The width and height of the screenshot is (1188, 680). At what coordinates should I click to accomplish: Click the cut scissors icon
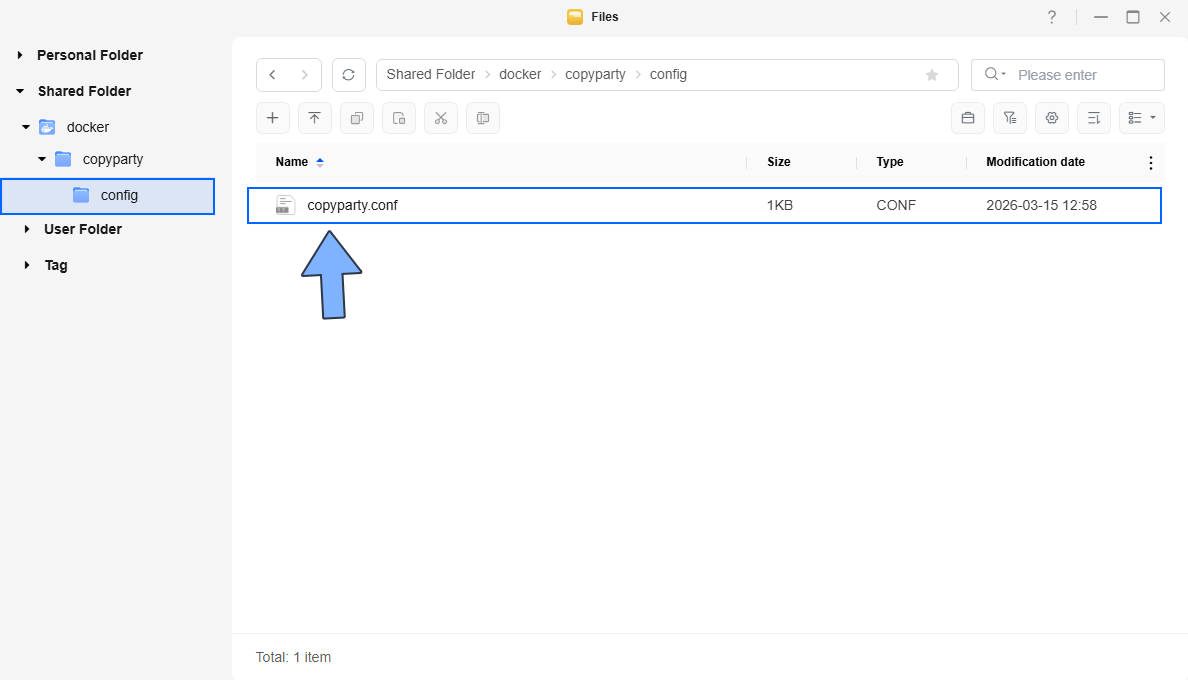(x=440, y=118)
